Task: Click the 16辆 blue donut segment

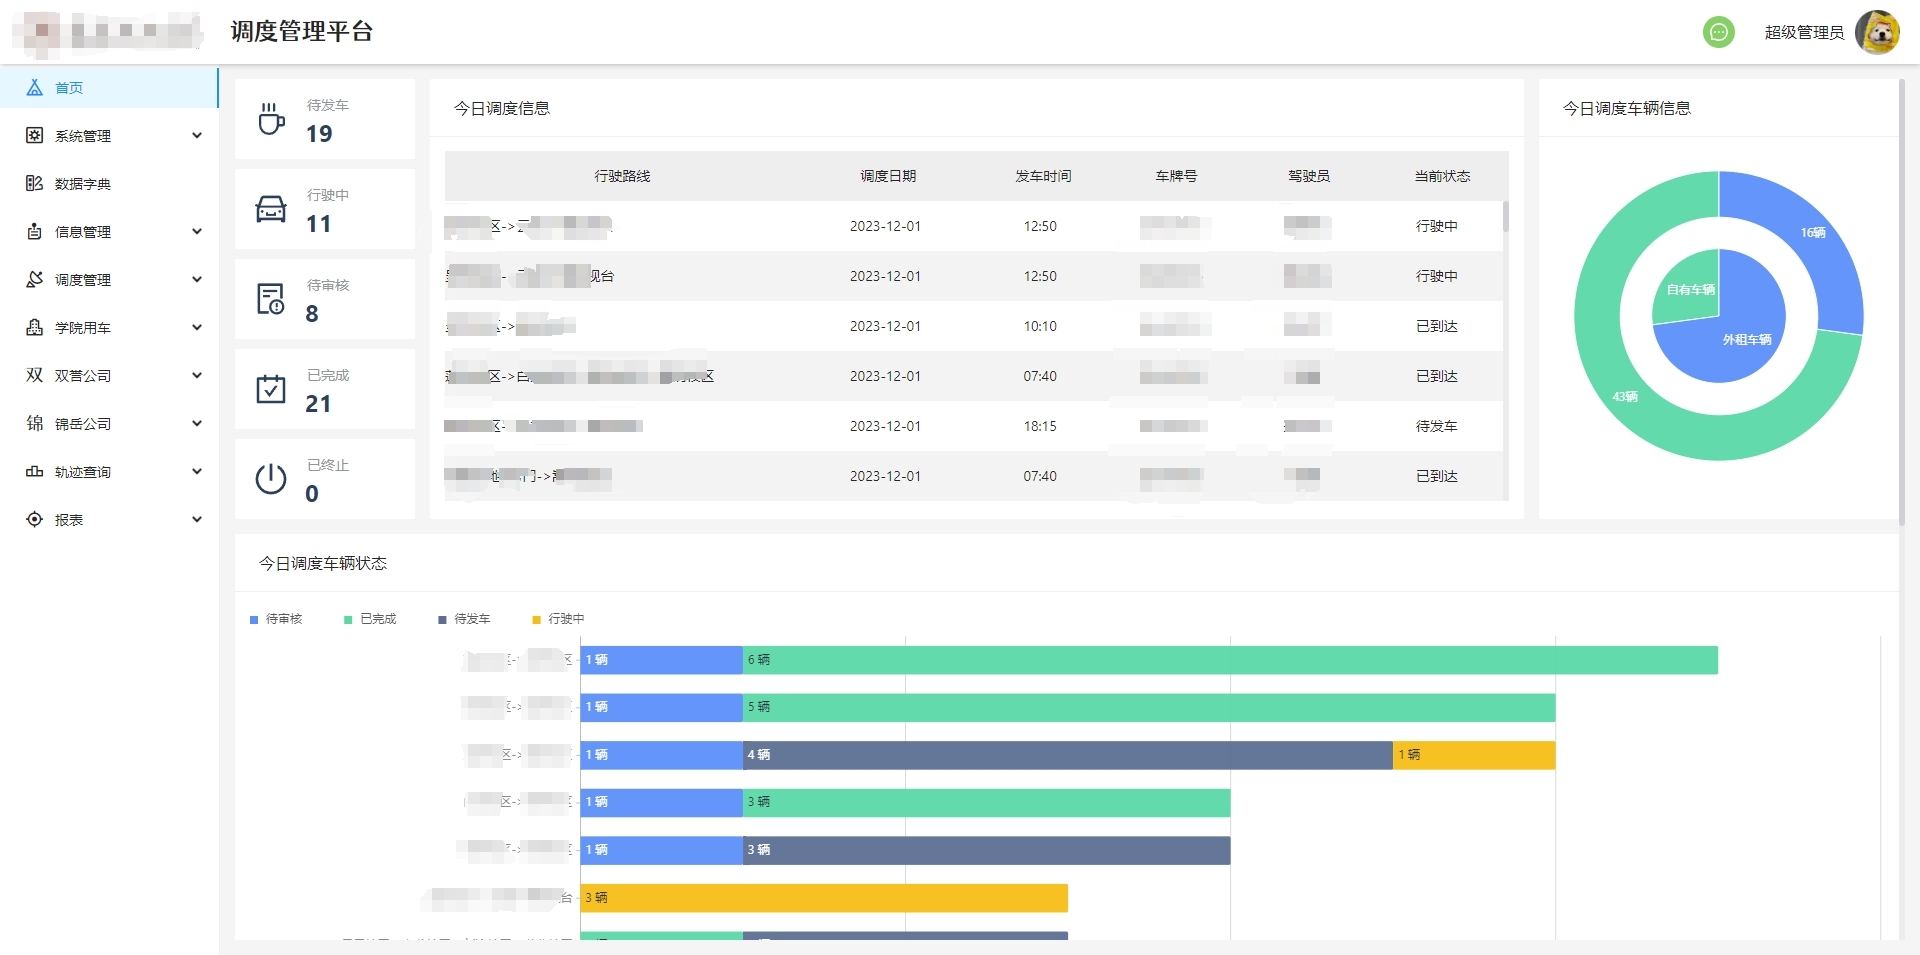Action: [x=1814, y=233]
